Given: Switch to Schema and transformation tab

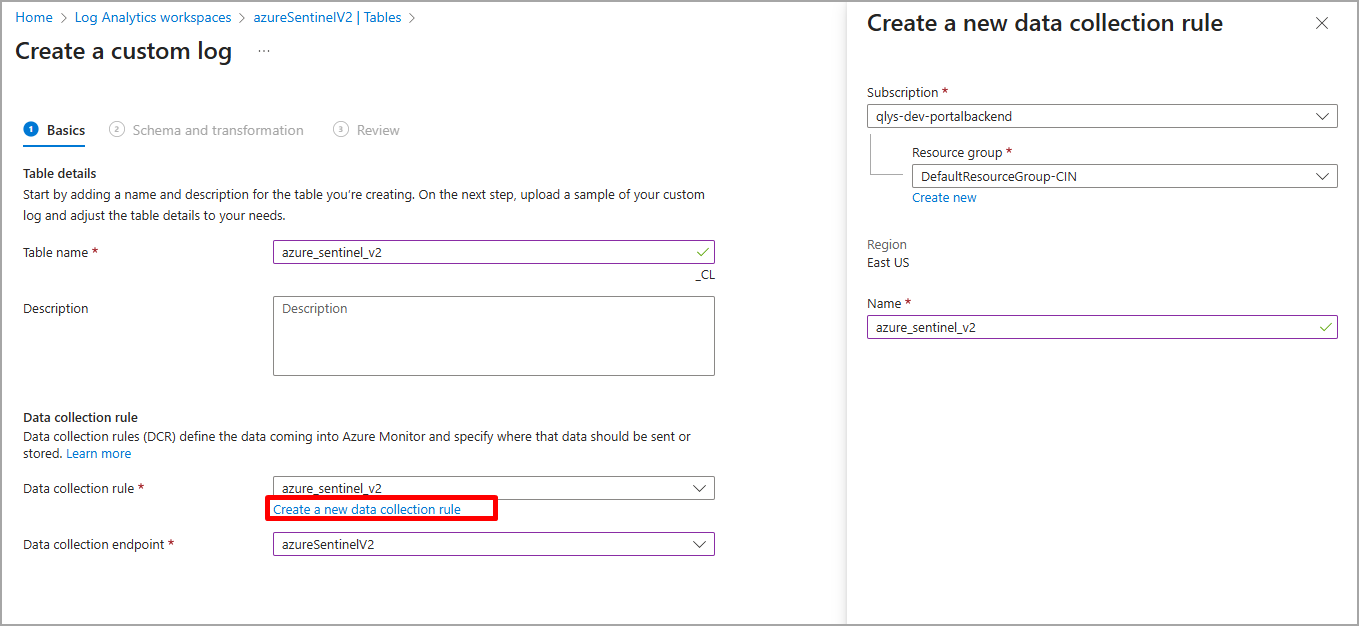Looking at the screenshot, I should [x=218, y=130].
